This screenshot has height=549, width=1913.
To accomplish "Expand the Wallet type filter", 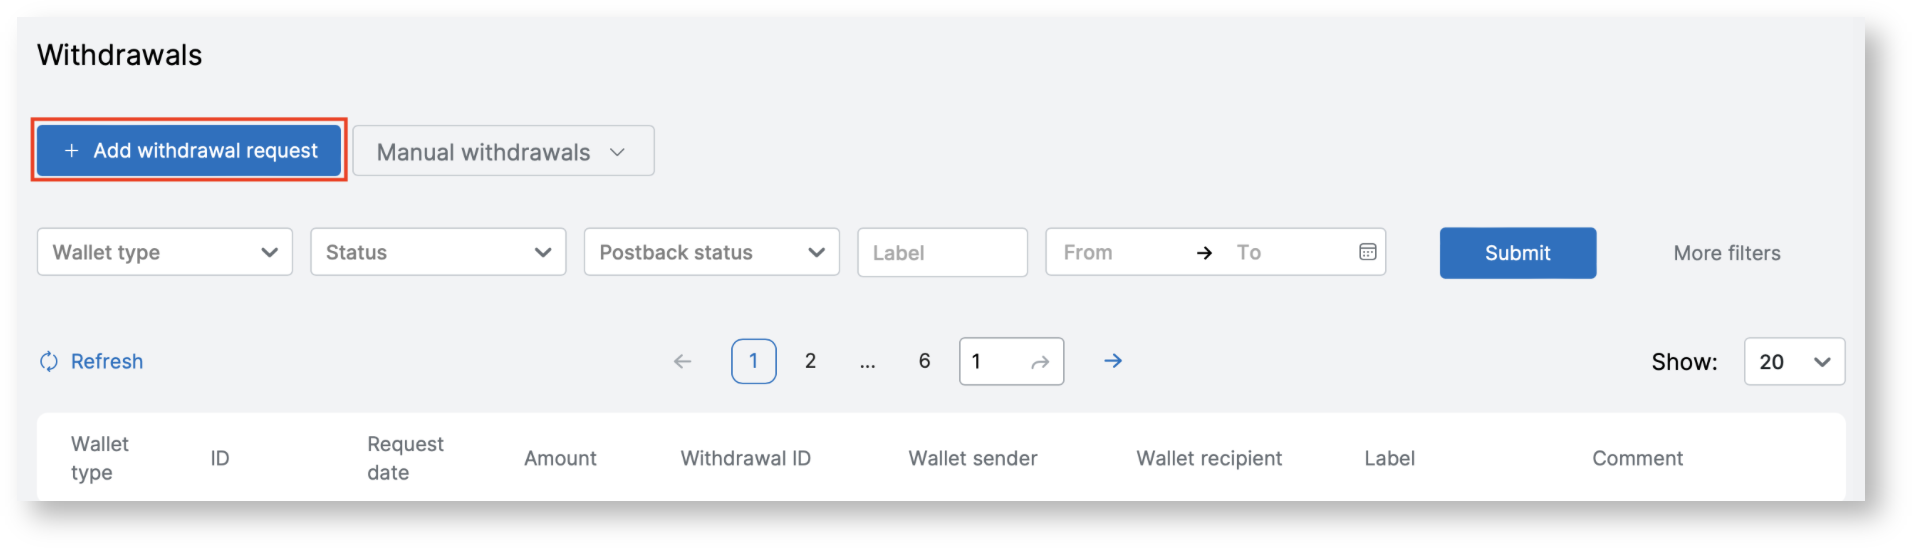I will [165, 252].
